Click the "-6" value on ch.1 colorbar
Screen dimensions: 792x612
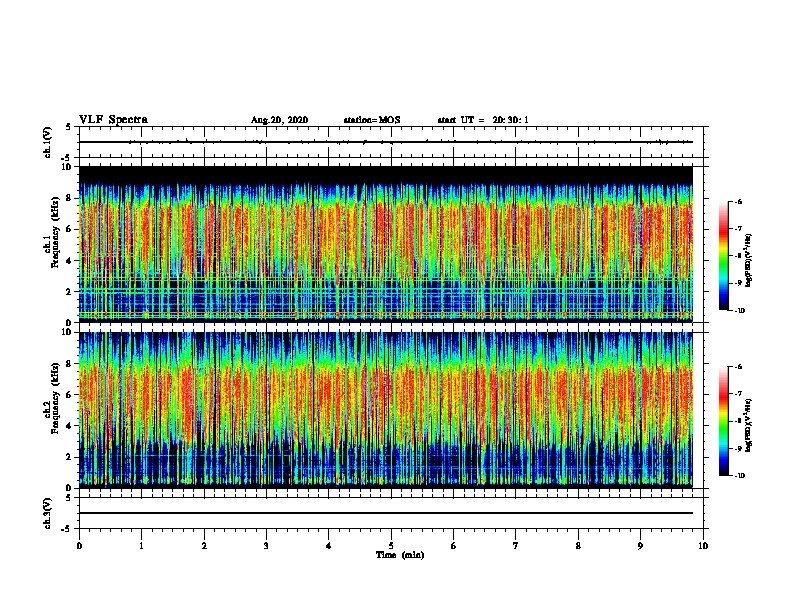(738, 201)
